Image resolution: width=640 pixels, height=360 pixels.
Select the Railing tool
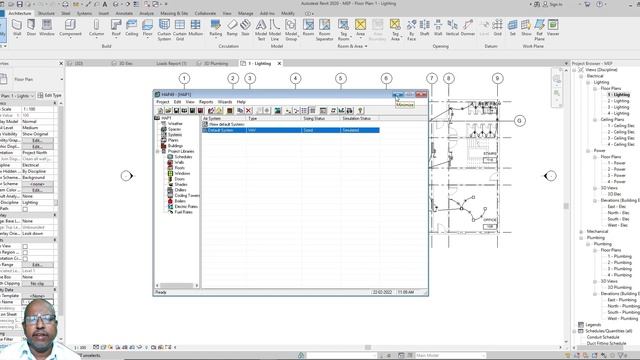point(216,28)
